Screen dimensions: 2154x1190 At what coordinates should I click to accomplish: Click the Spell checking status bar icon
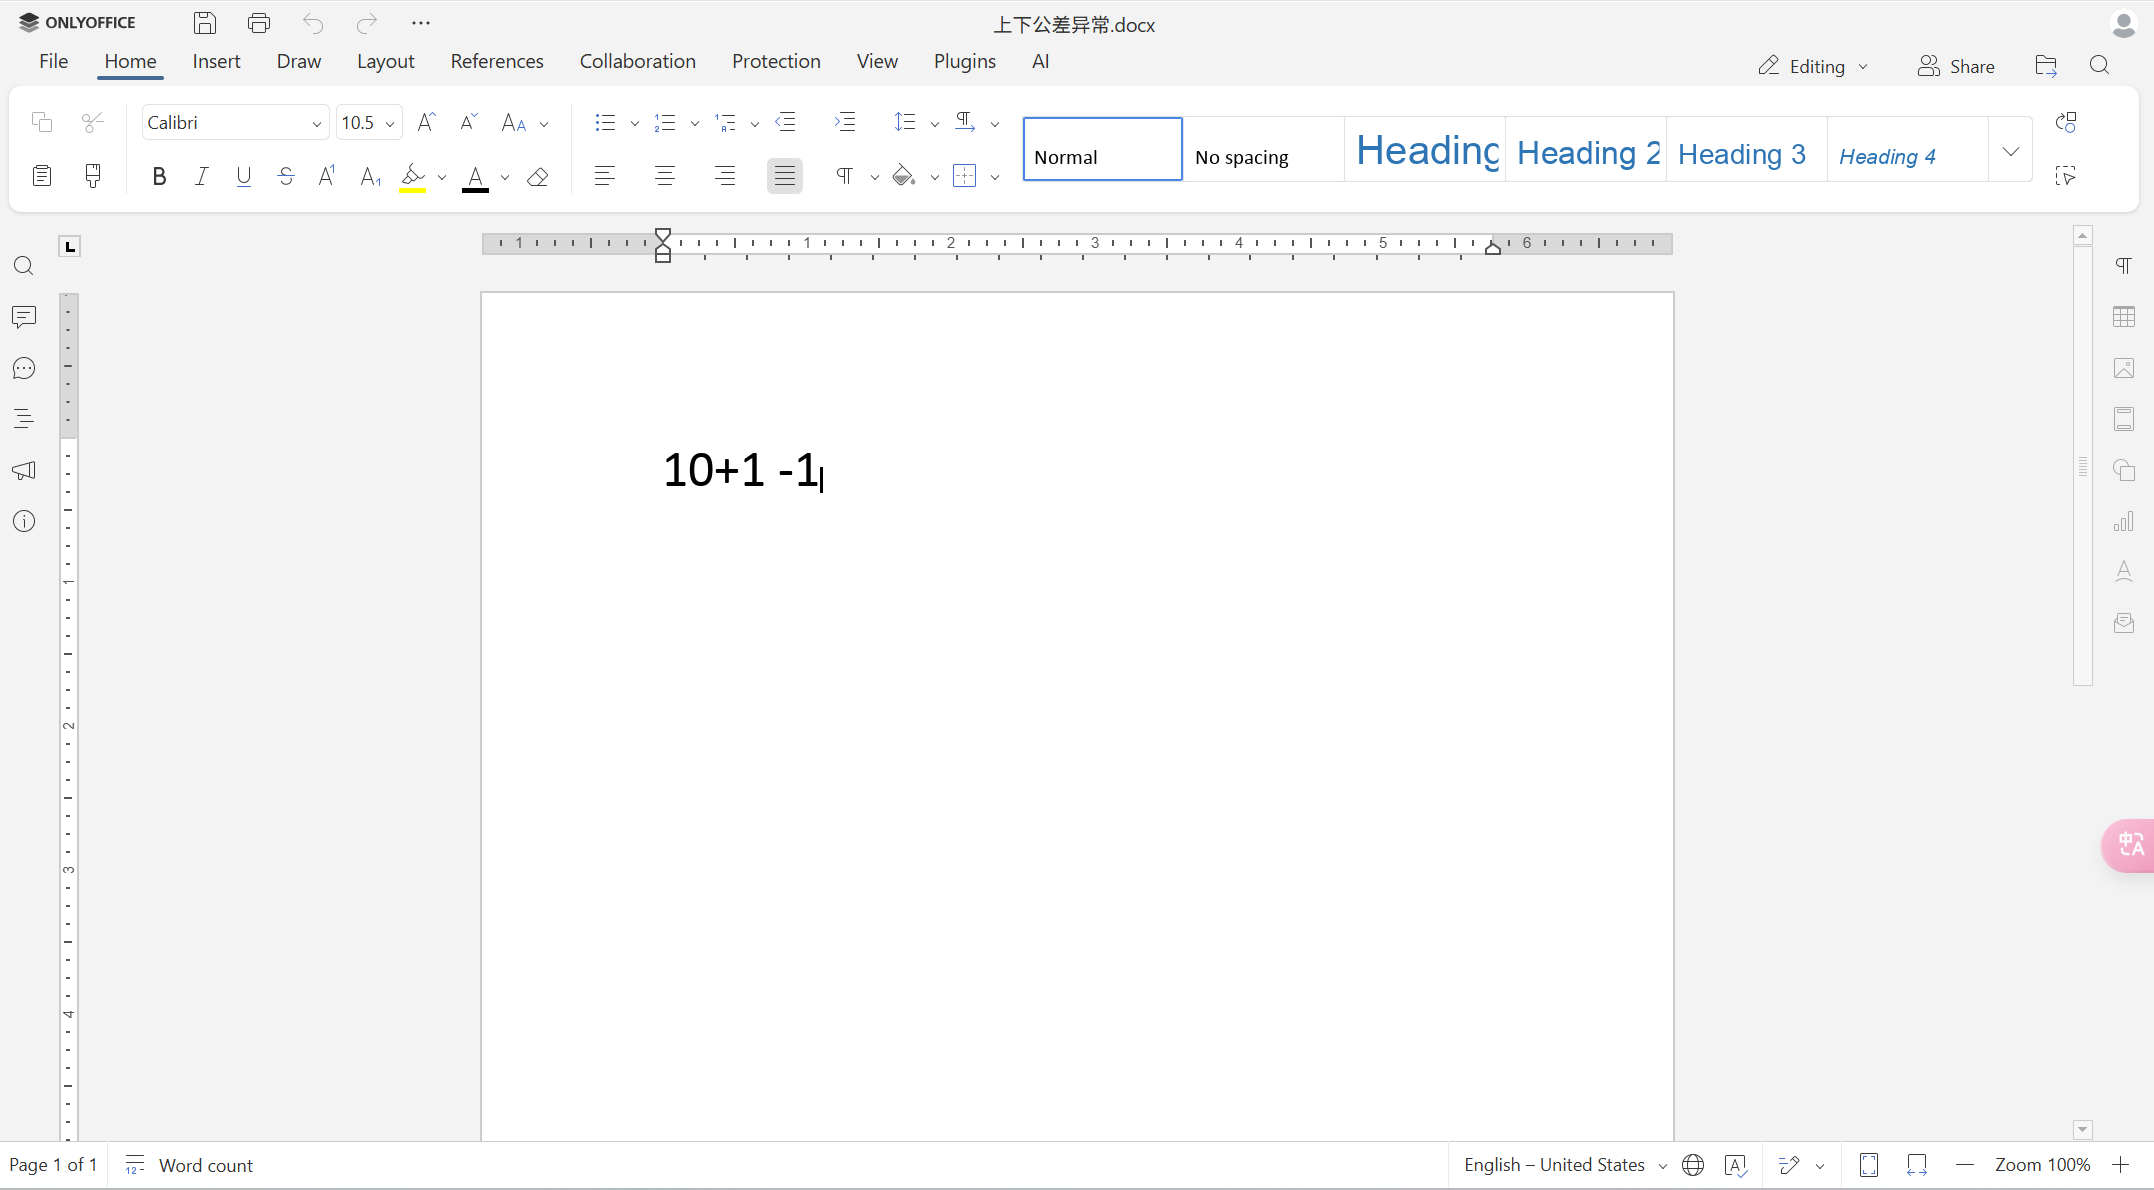tap(1735, 1165)
